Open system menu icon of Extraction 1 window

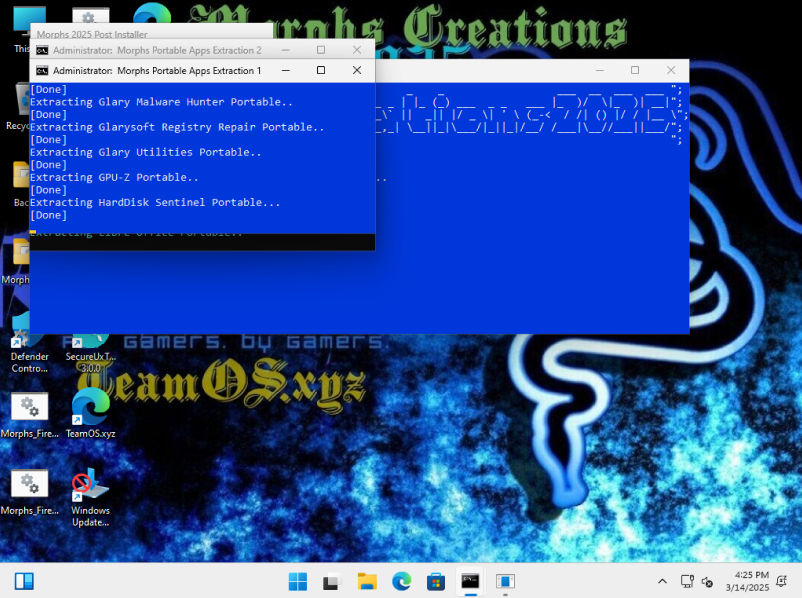pos(42,71)
